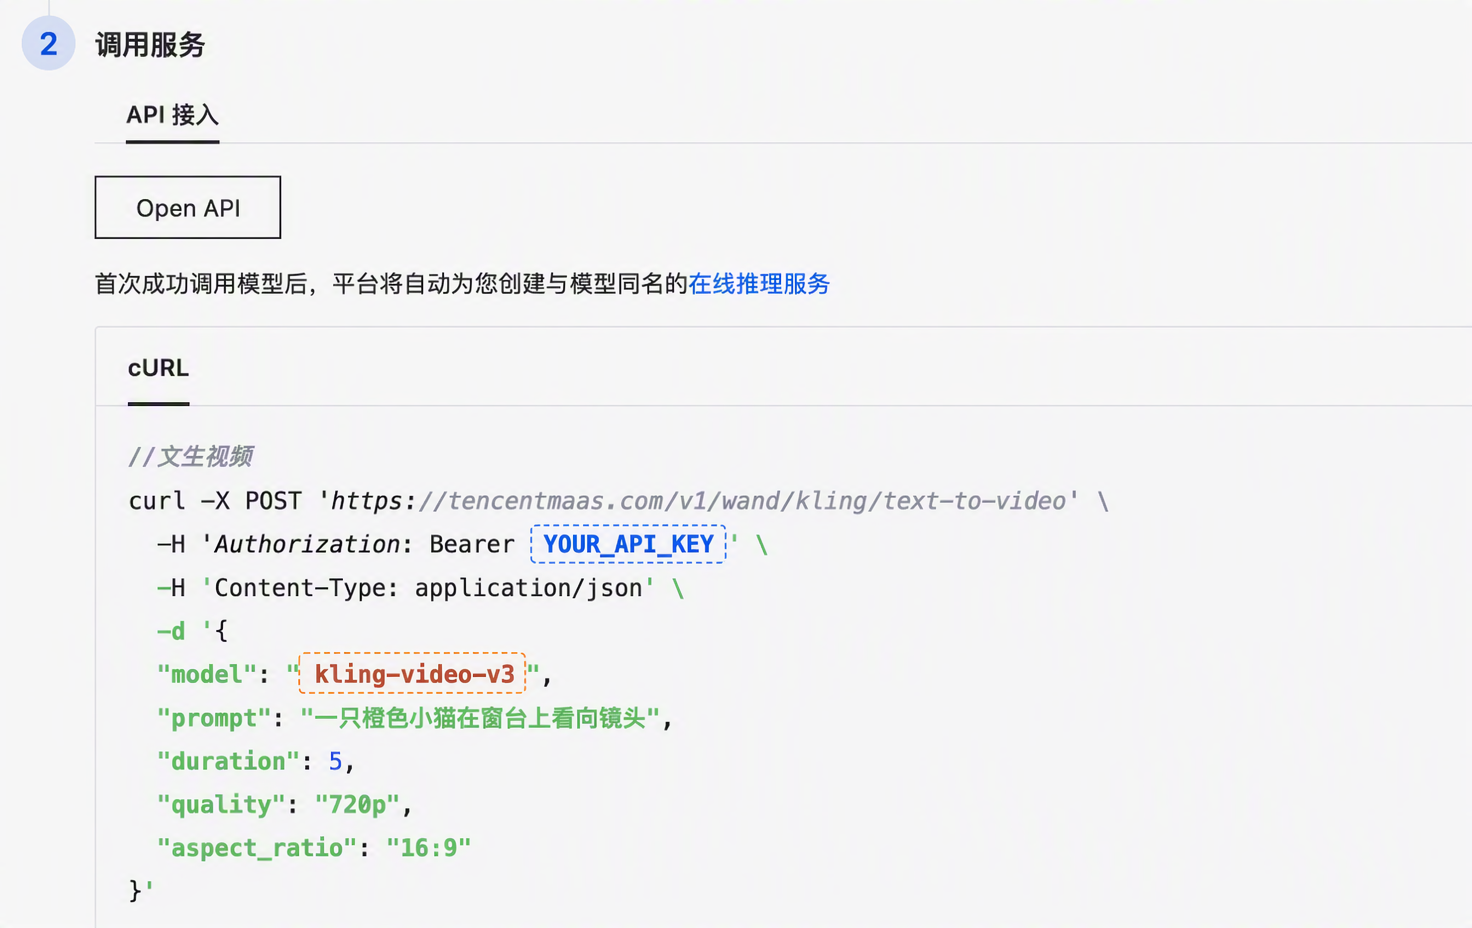Screen dimensions: 1472x928
Task: Click the "aspect_ratio" key
Action: coord(257,848)
